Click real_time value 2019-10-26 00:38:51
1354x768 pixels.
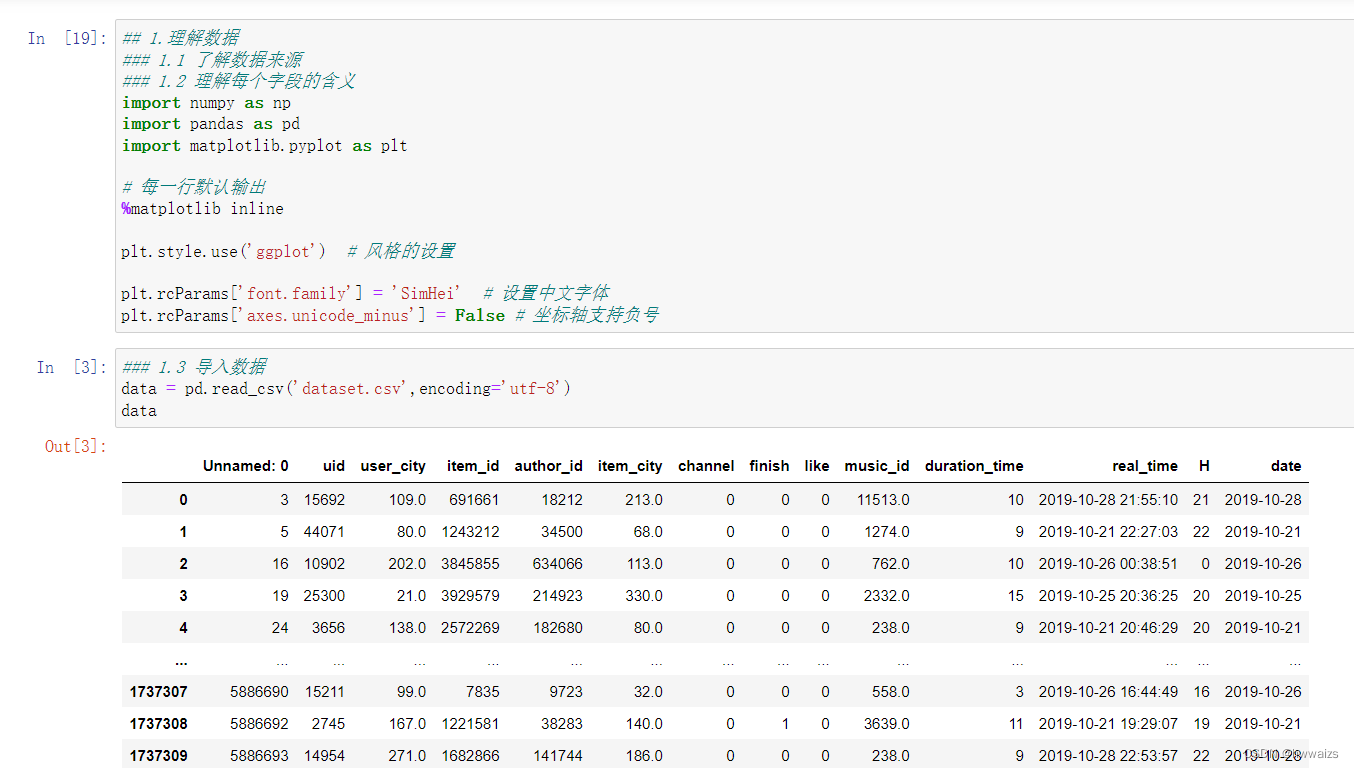1108,564
